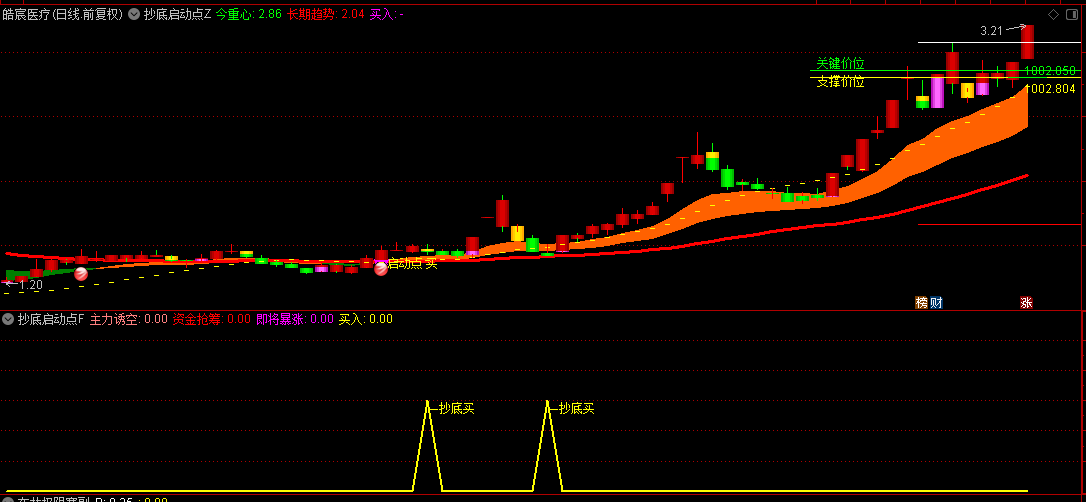This screenshot has width=1086, height=502.
Task: Click the yellow 买入: 0.00 readout
Action: click(x=366, y=319)
